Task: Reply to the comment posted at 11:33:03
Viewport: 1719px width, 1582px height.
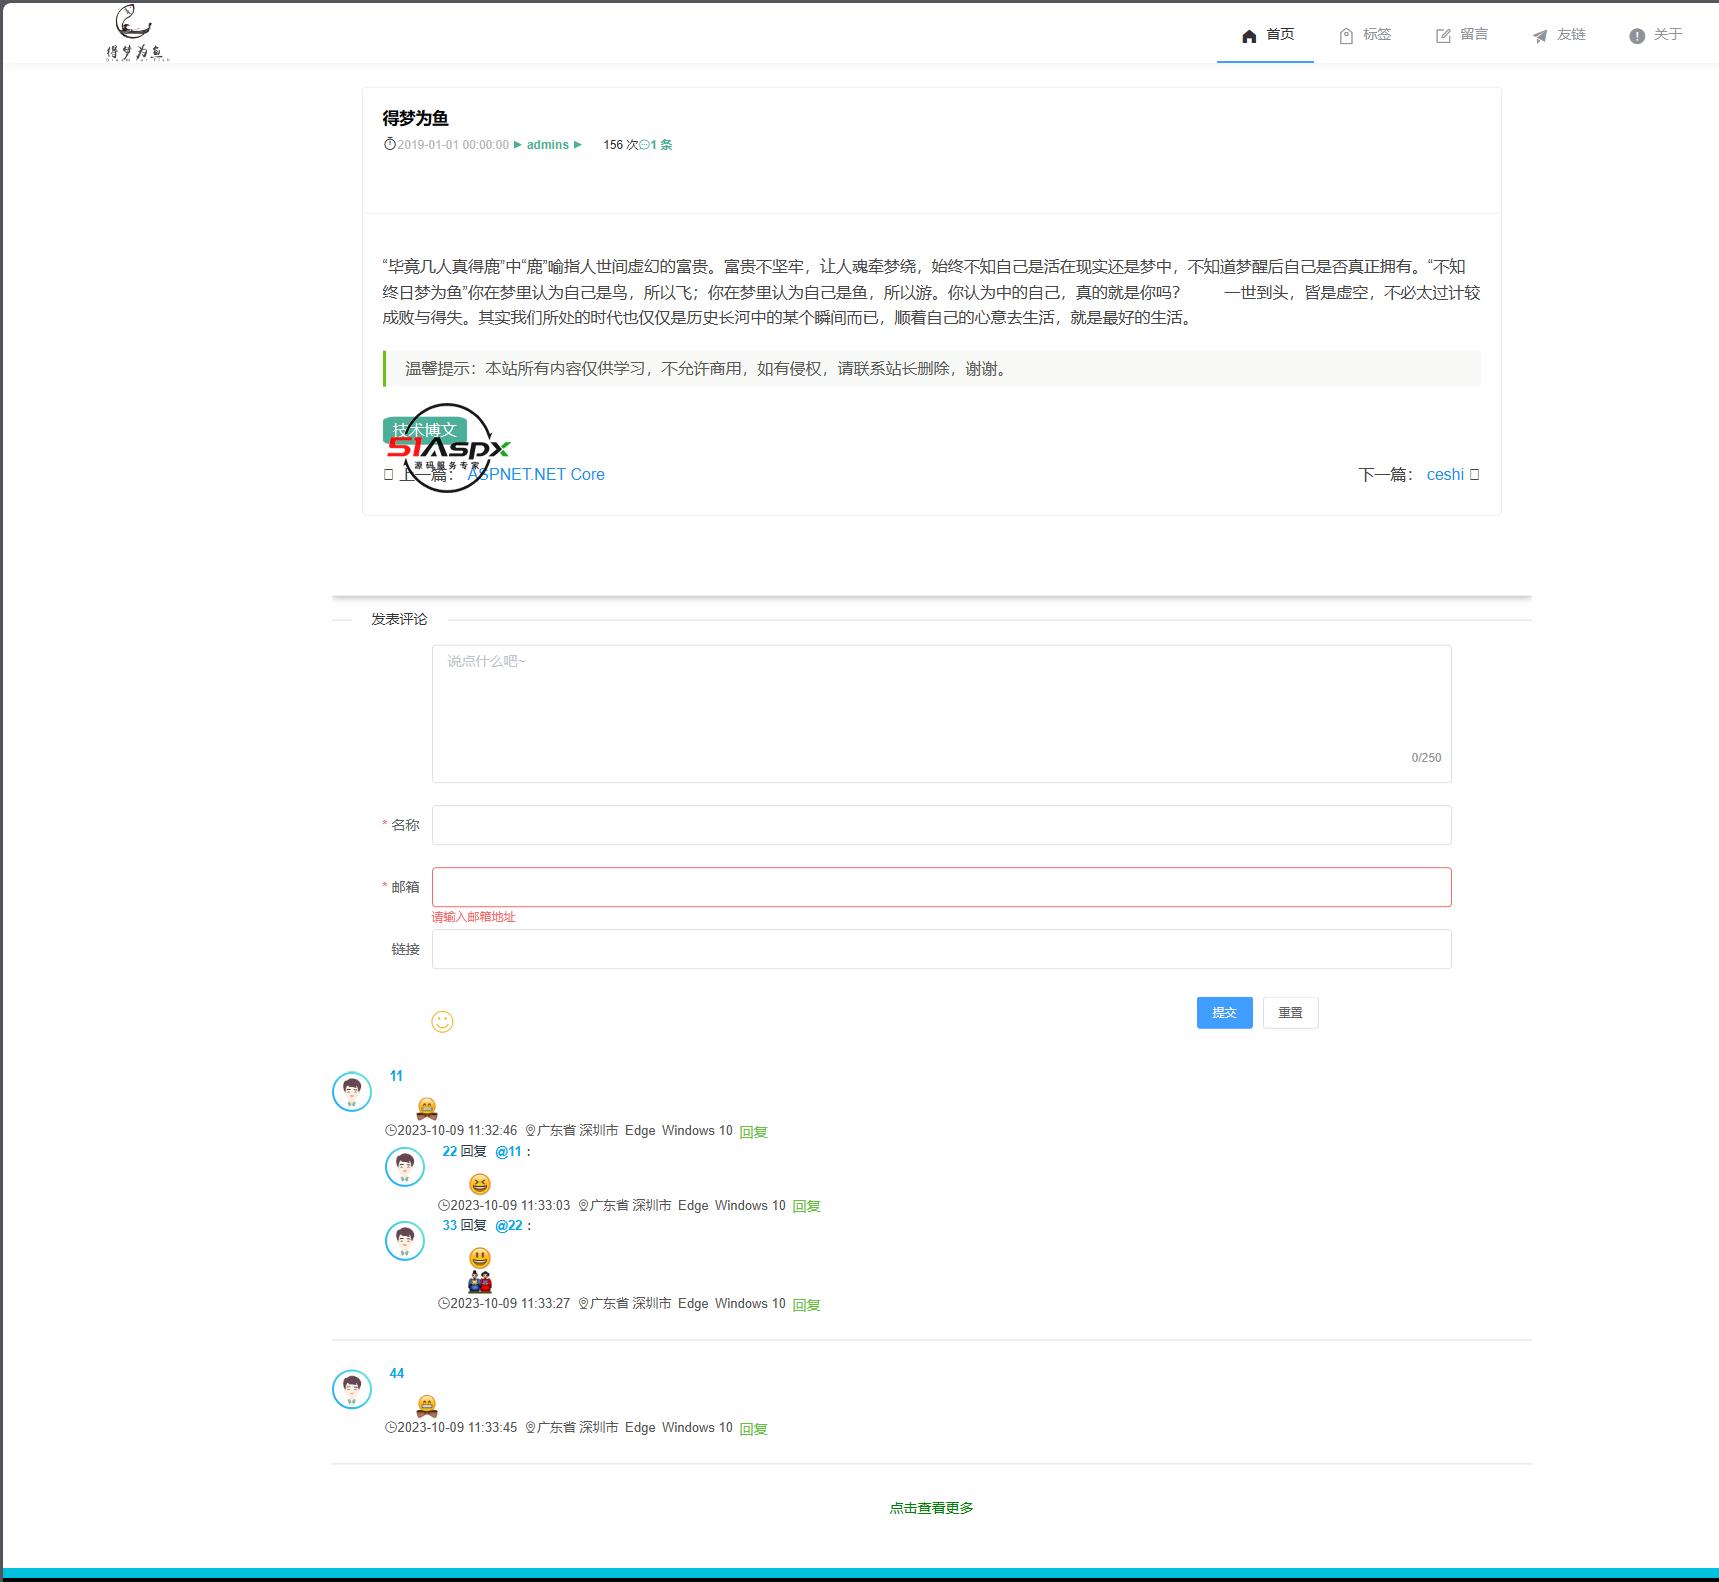Action: coord(806,1206)
